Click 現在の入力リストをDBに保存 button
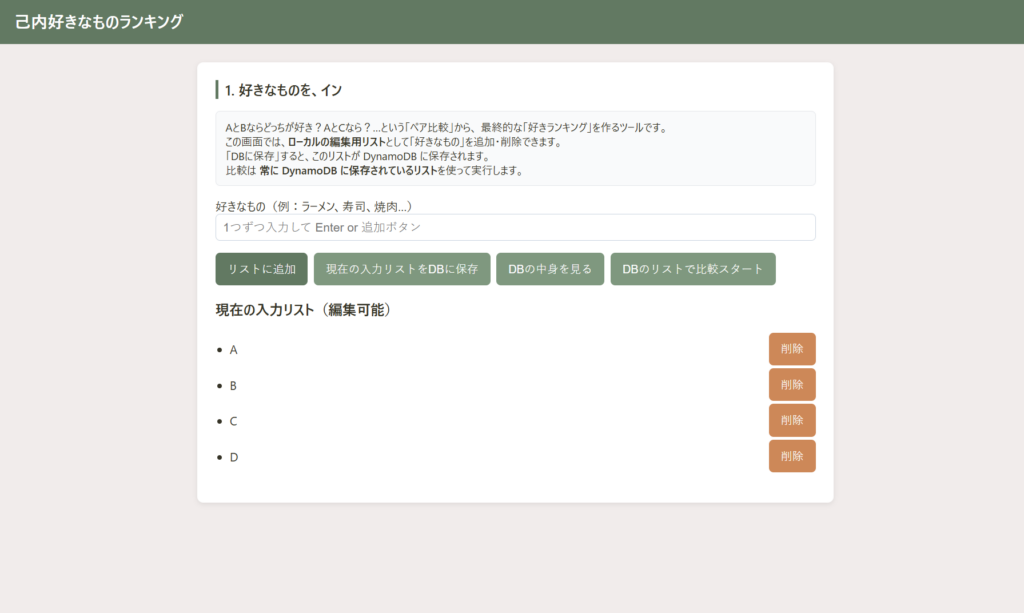Image resolution: width=1024 pixels, height=613 pixels. click(x=402, y=269)
